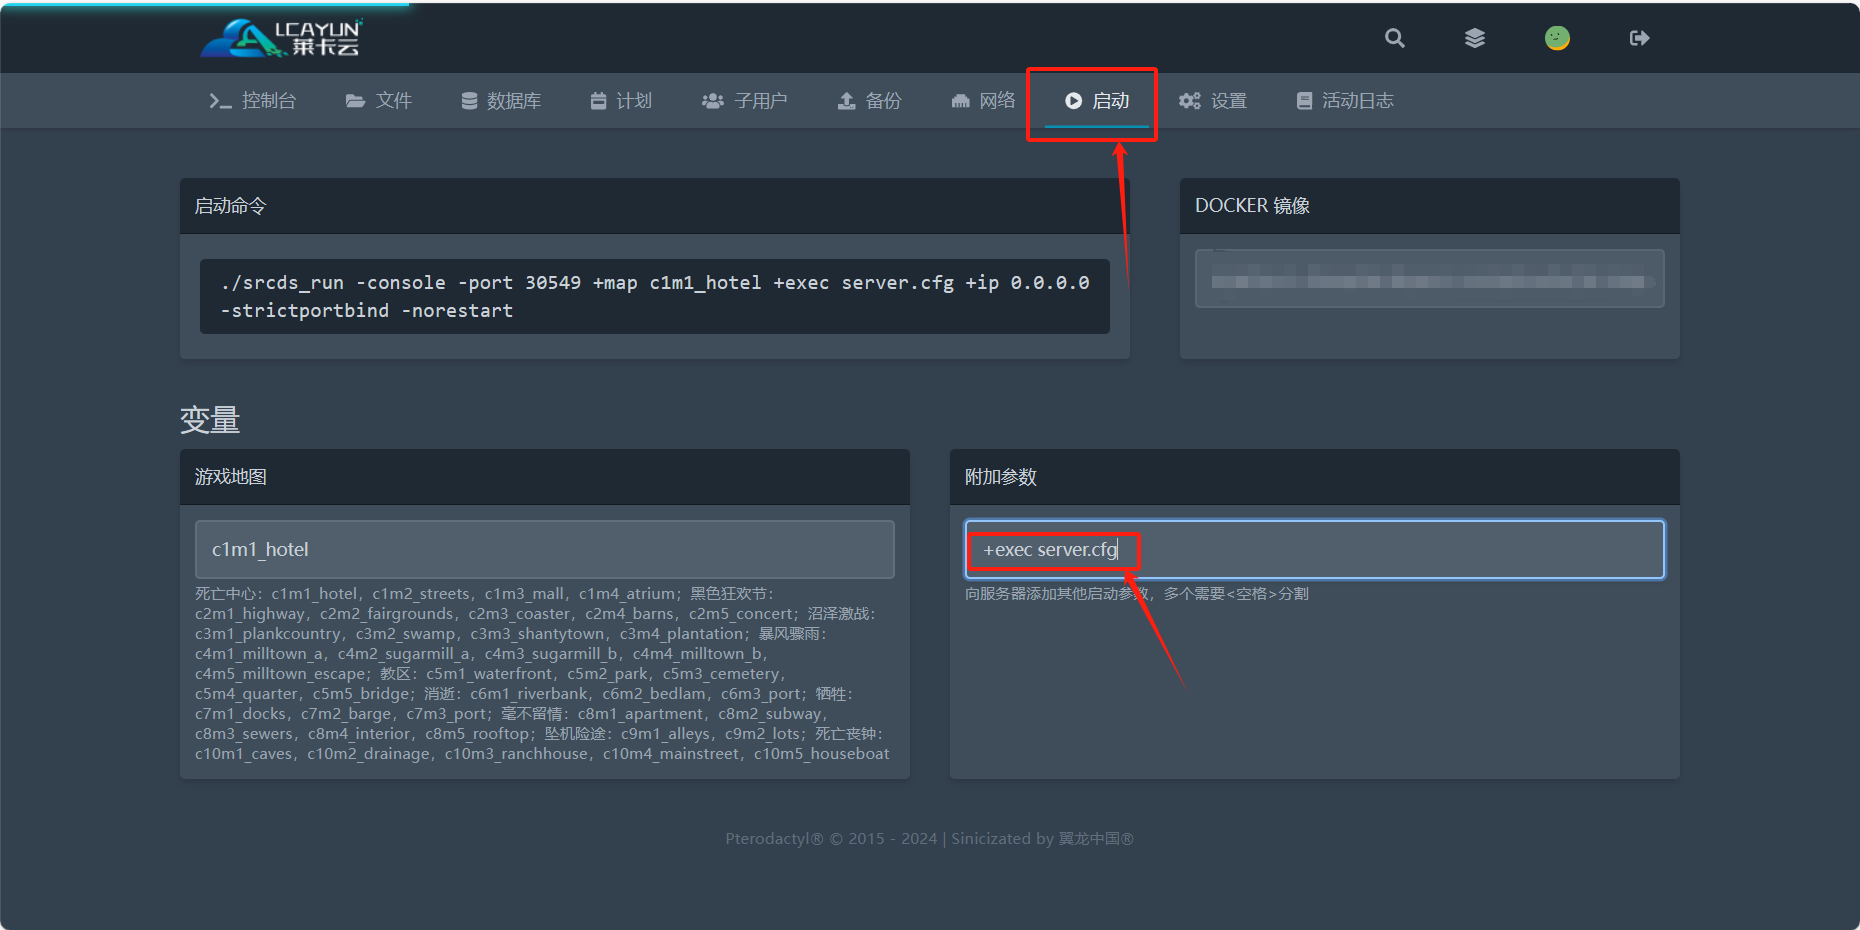Open the 网络 network tab

(983, 101)
